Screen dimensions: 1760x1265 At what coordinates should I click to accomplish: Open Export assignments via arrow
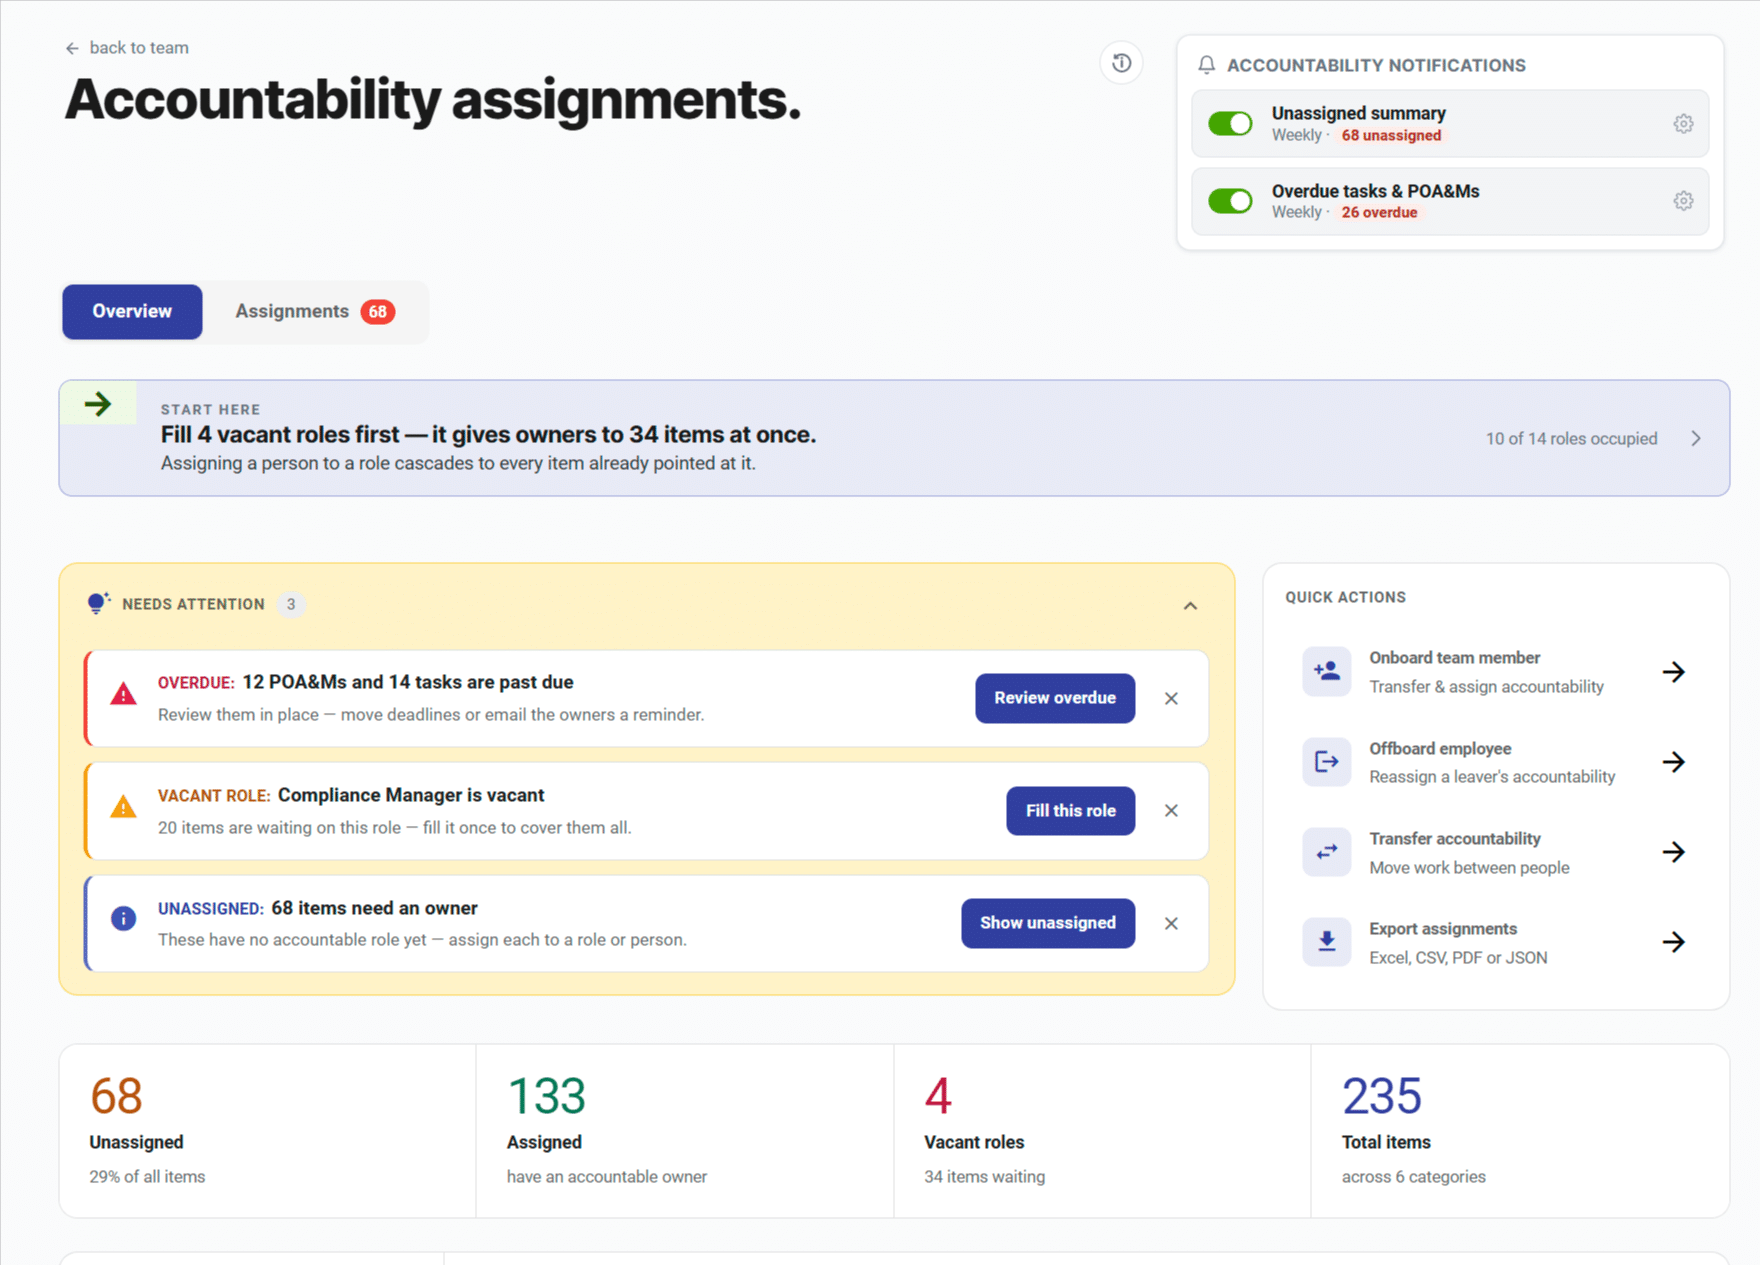[1674, 942]
